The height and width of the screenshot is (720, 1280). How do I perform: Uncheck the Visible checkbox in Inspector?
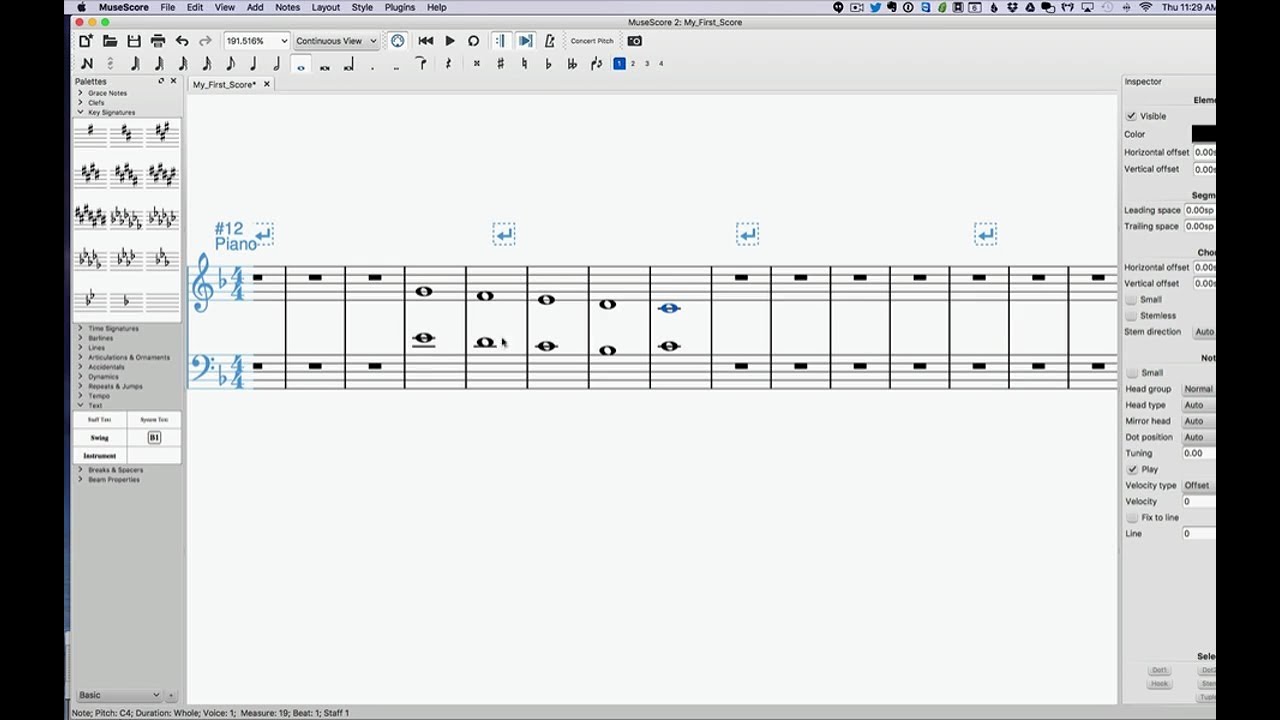pyautogui.click(x=1131, y=116)
